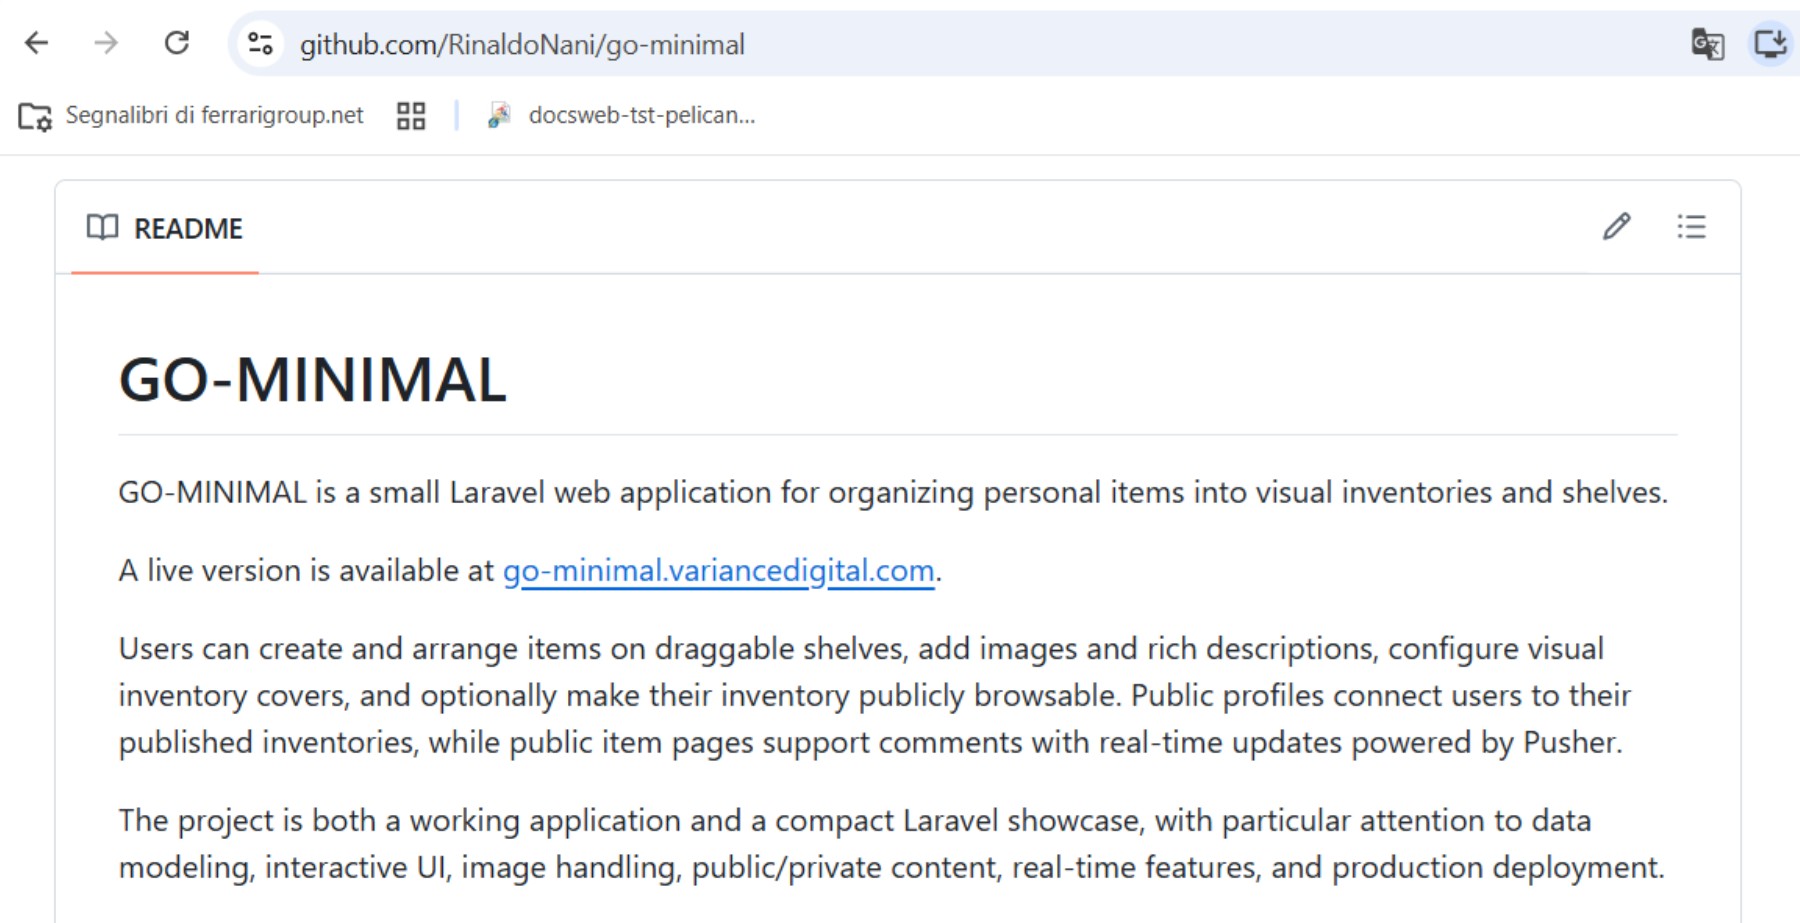Image resolution: width=1800 pixels, height=923 pixels.
Task: Open Segnalibri di ferrarigroup.net bookmark folder
Action: pyautogui.click(x=191, y=116)
